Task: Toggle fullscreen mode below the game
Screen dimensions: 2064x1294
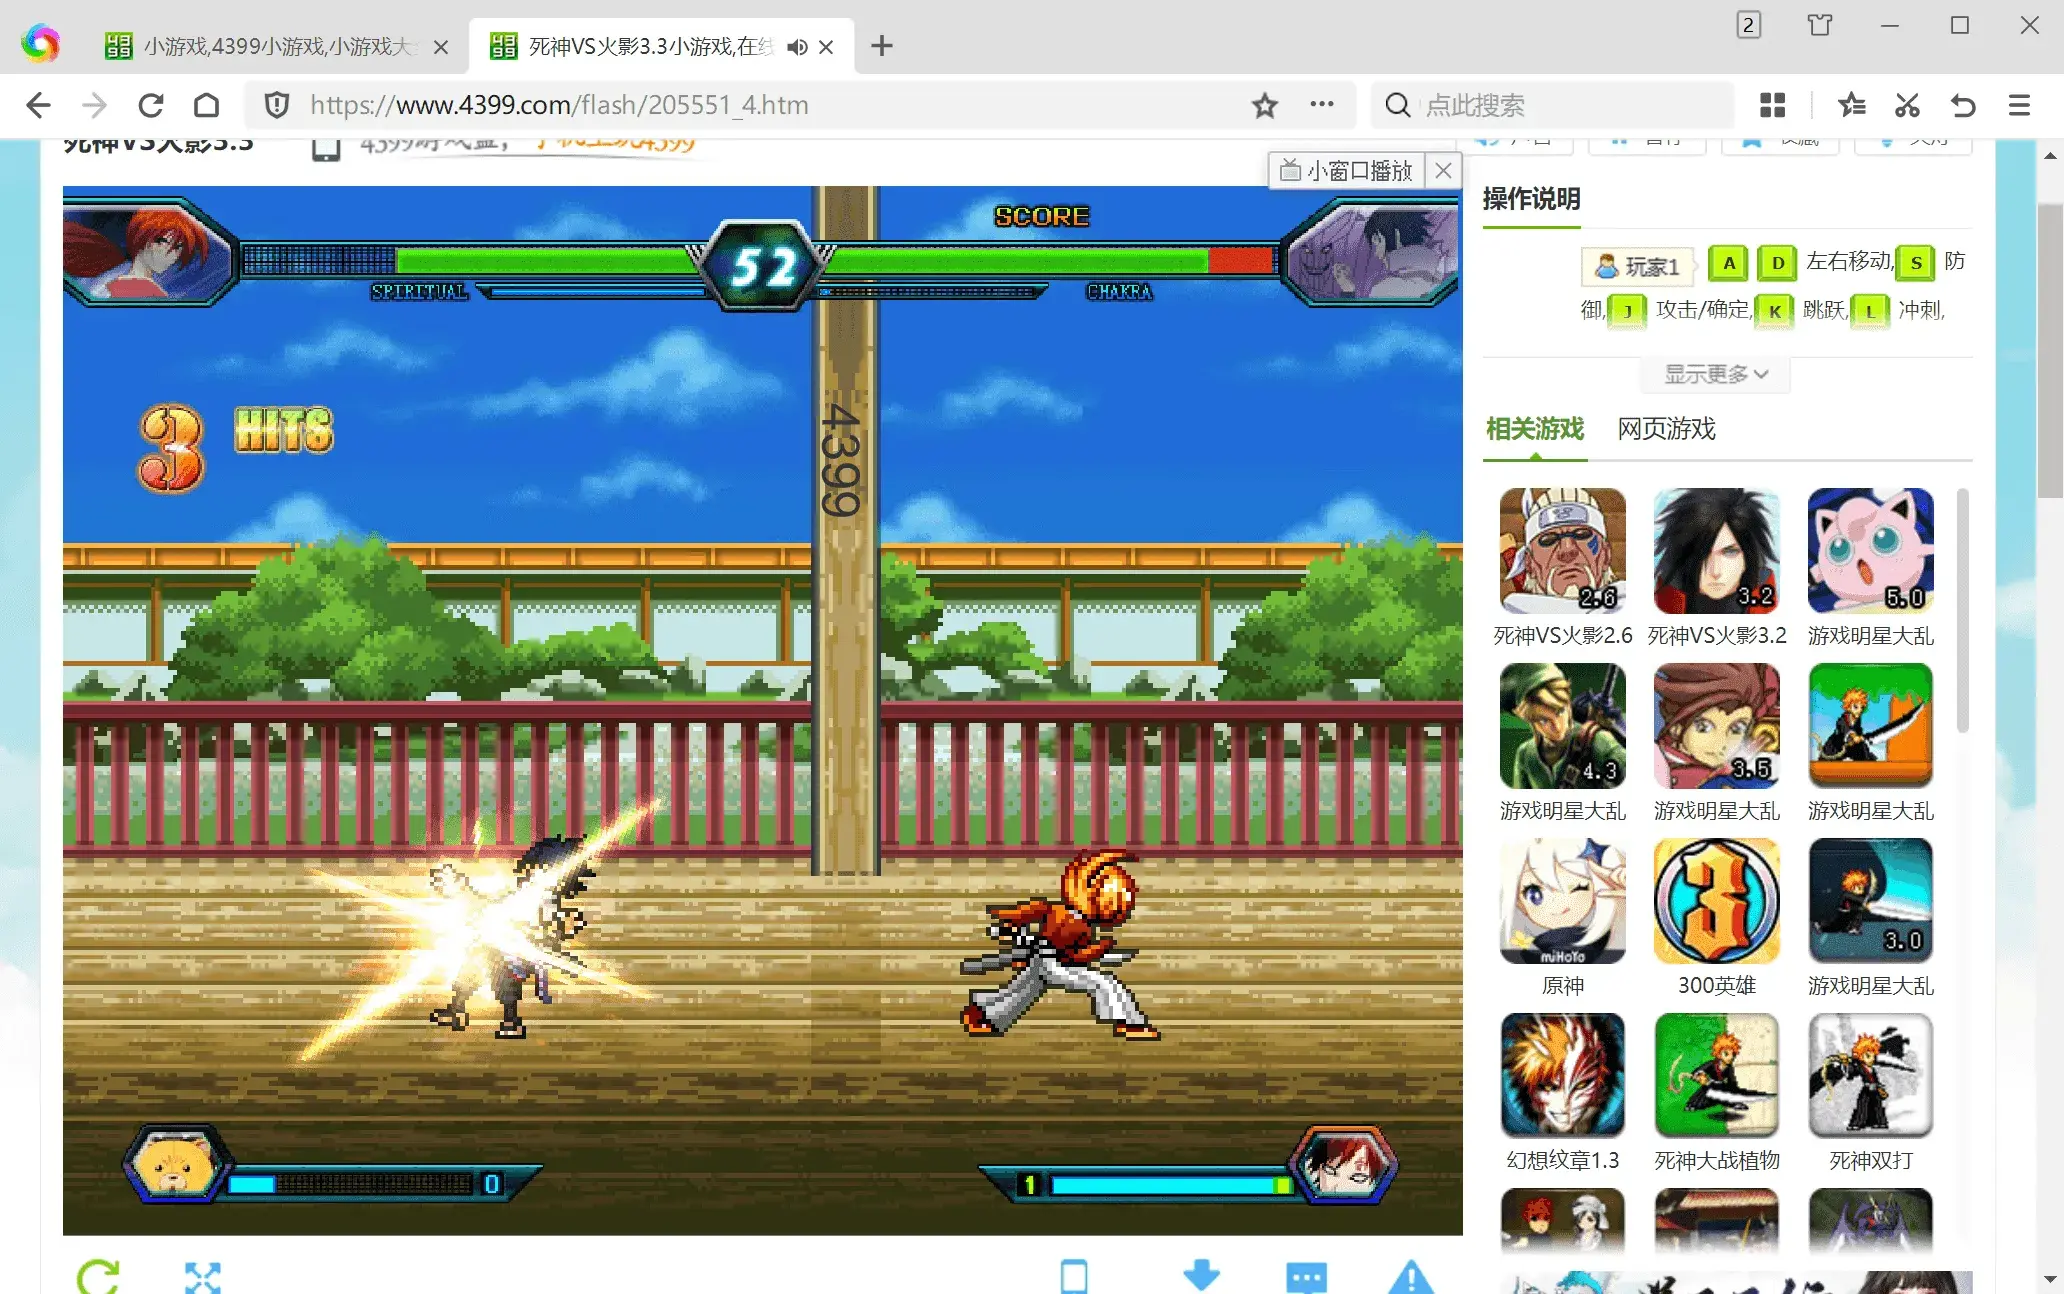Action: coord(203,1277)
